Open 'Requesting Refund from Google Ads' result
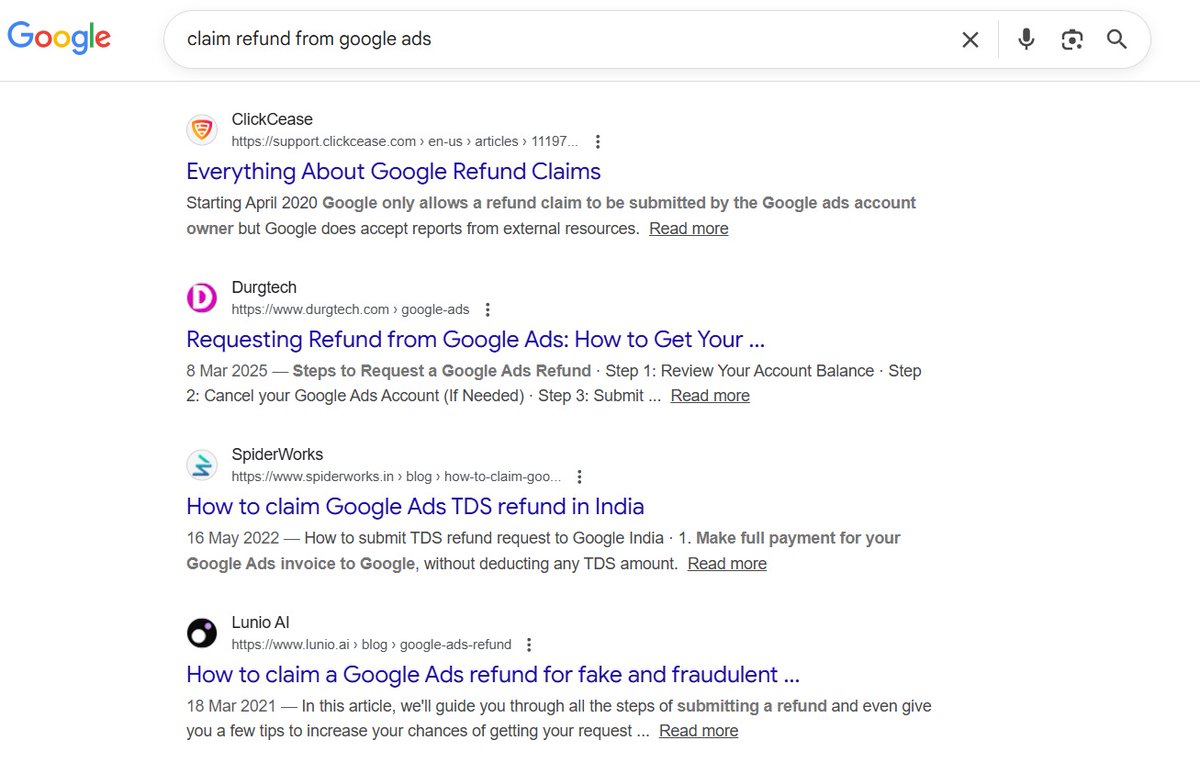The width and height of the screenshot is (1200, 774). point(476,339)
